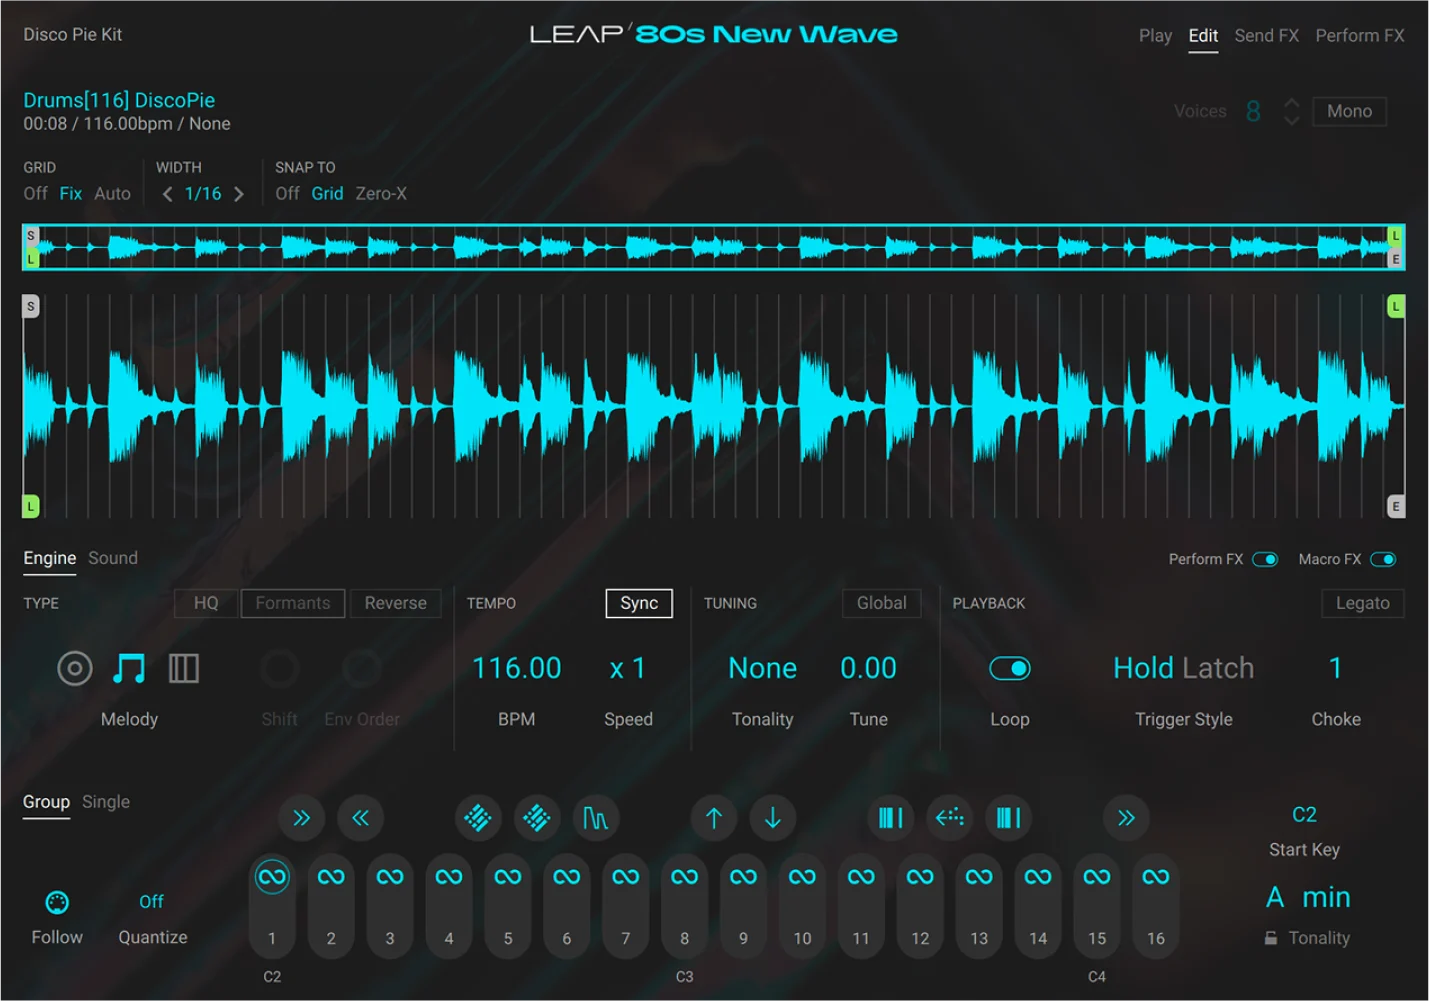The height and width of the screenshot is (1001, 1429).
Task: Click the Tune value to adjust tuning
Action: (x=867, y=667)
